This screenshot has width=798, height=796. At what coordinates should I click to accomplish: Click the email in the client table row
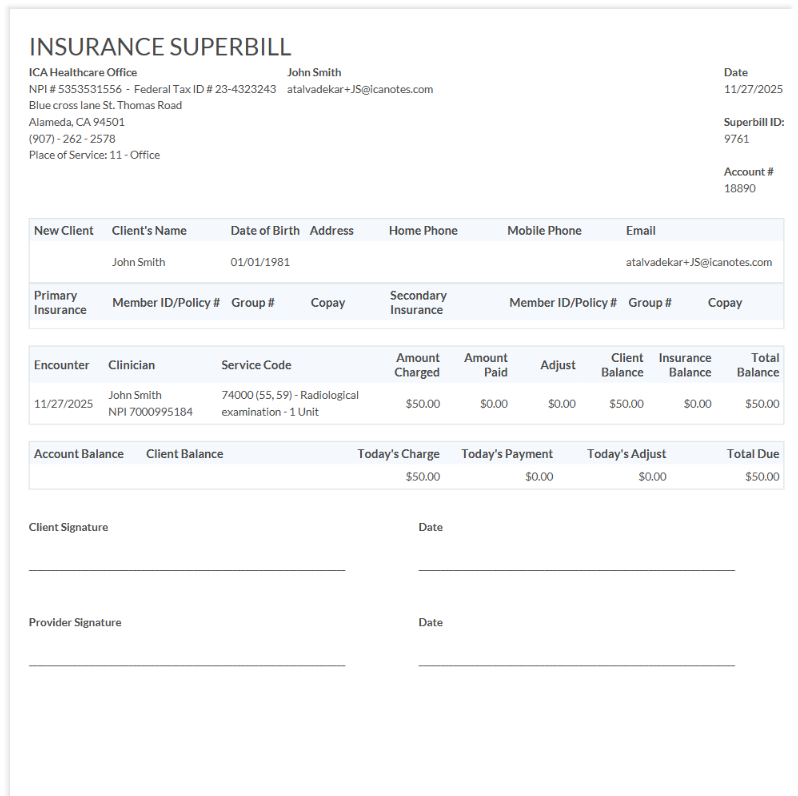[698, 262]
